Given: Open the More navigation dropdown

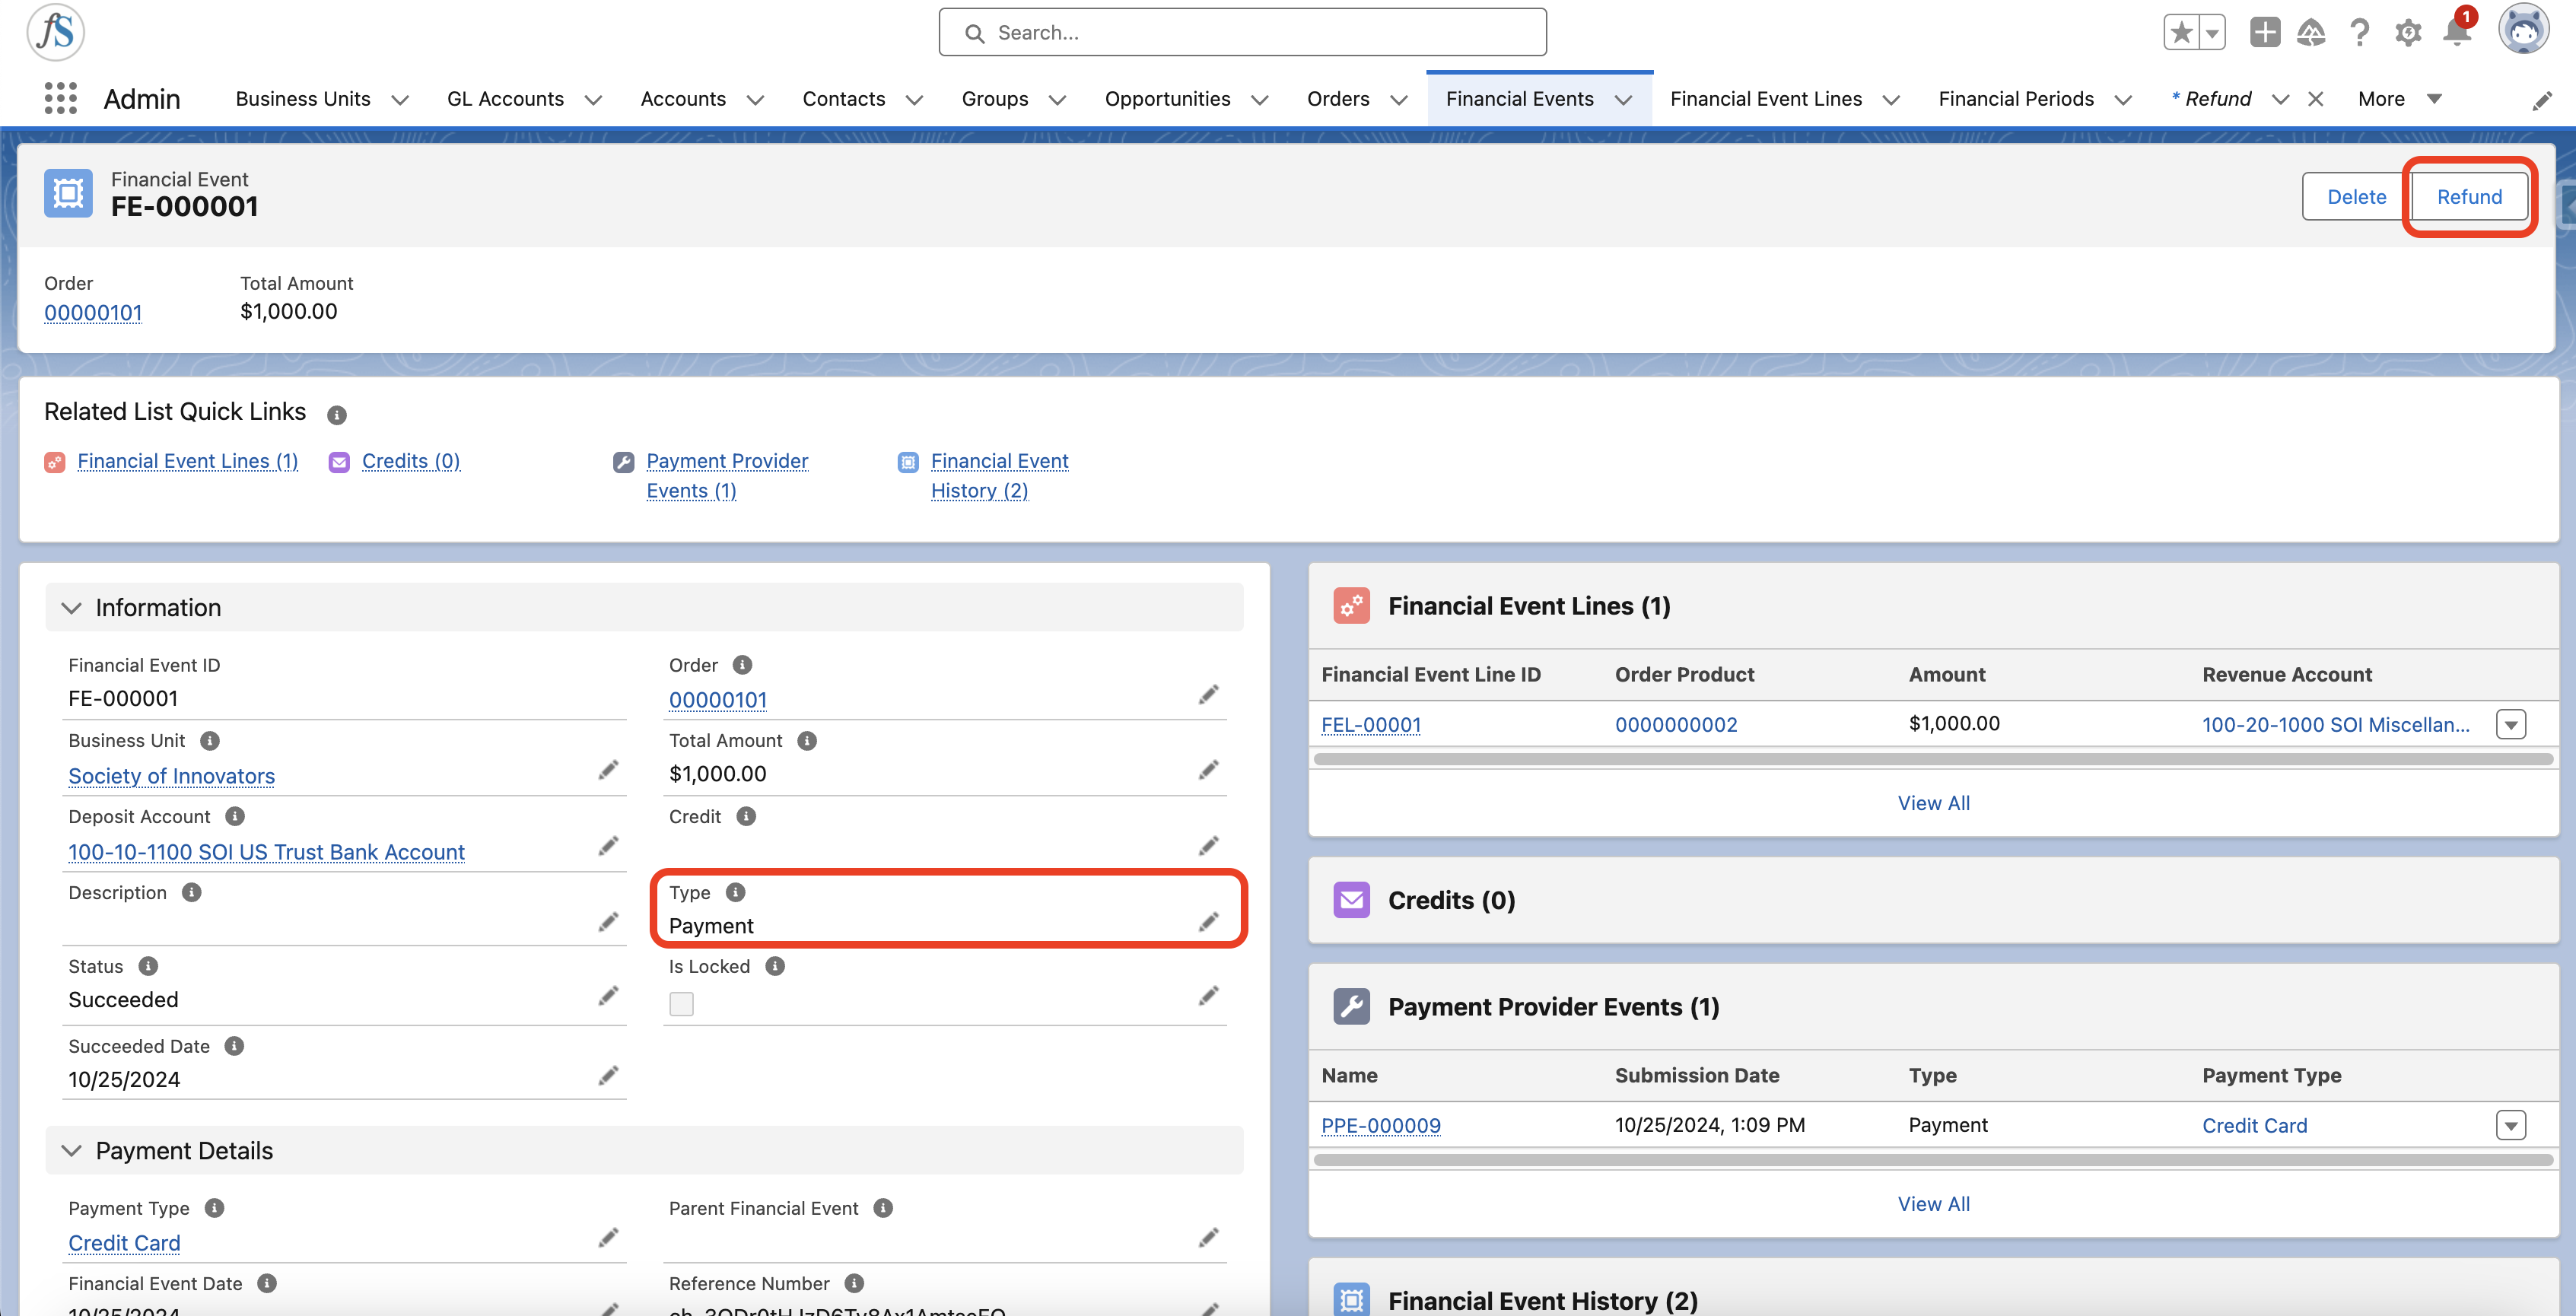Looking at the screenshot, I should pyautogui.click(x=2400, y=99).
